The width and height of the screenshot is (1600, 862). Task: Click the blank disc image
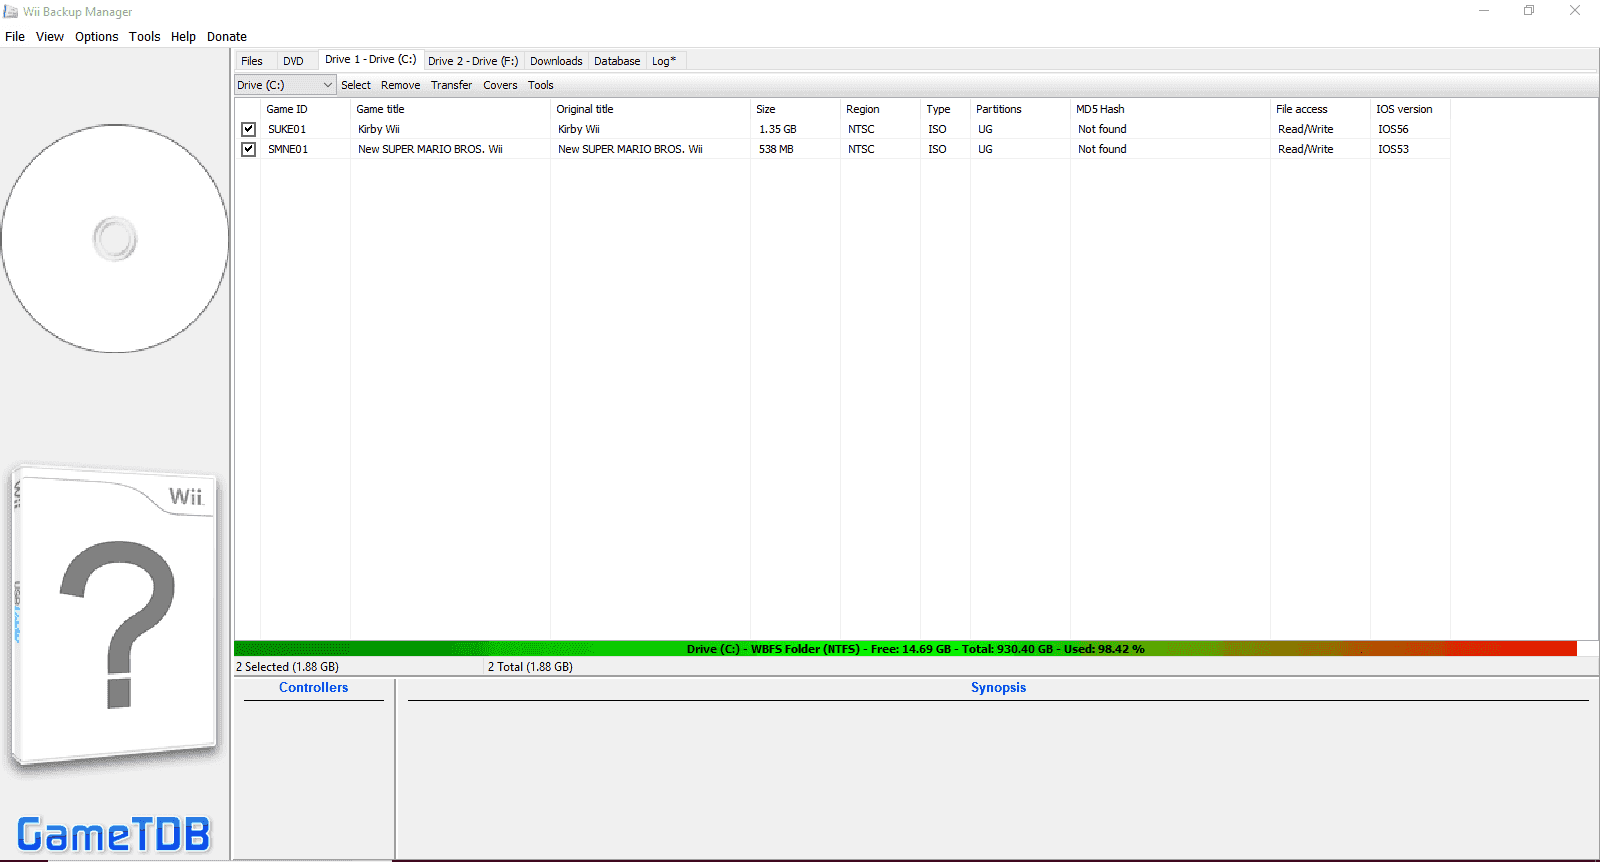point(115,239)
